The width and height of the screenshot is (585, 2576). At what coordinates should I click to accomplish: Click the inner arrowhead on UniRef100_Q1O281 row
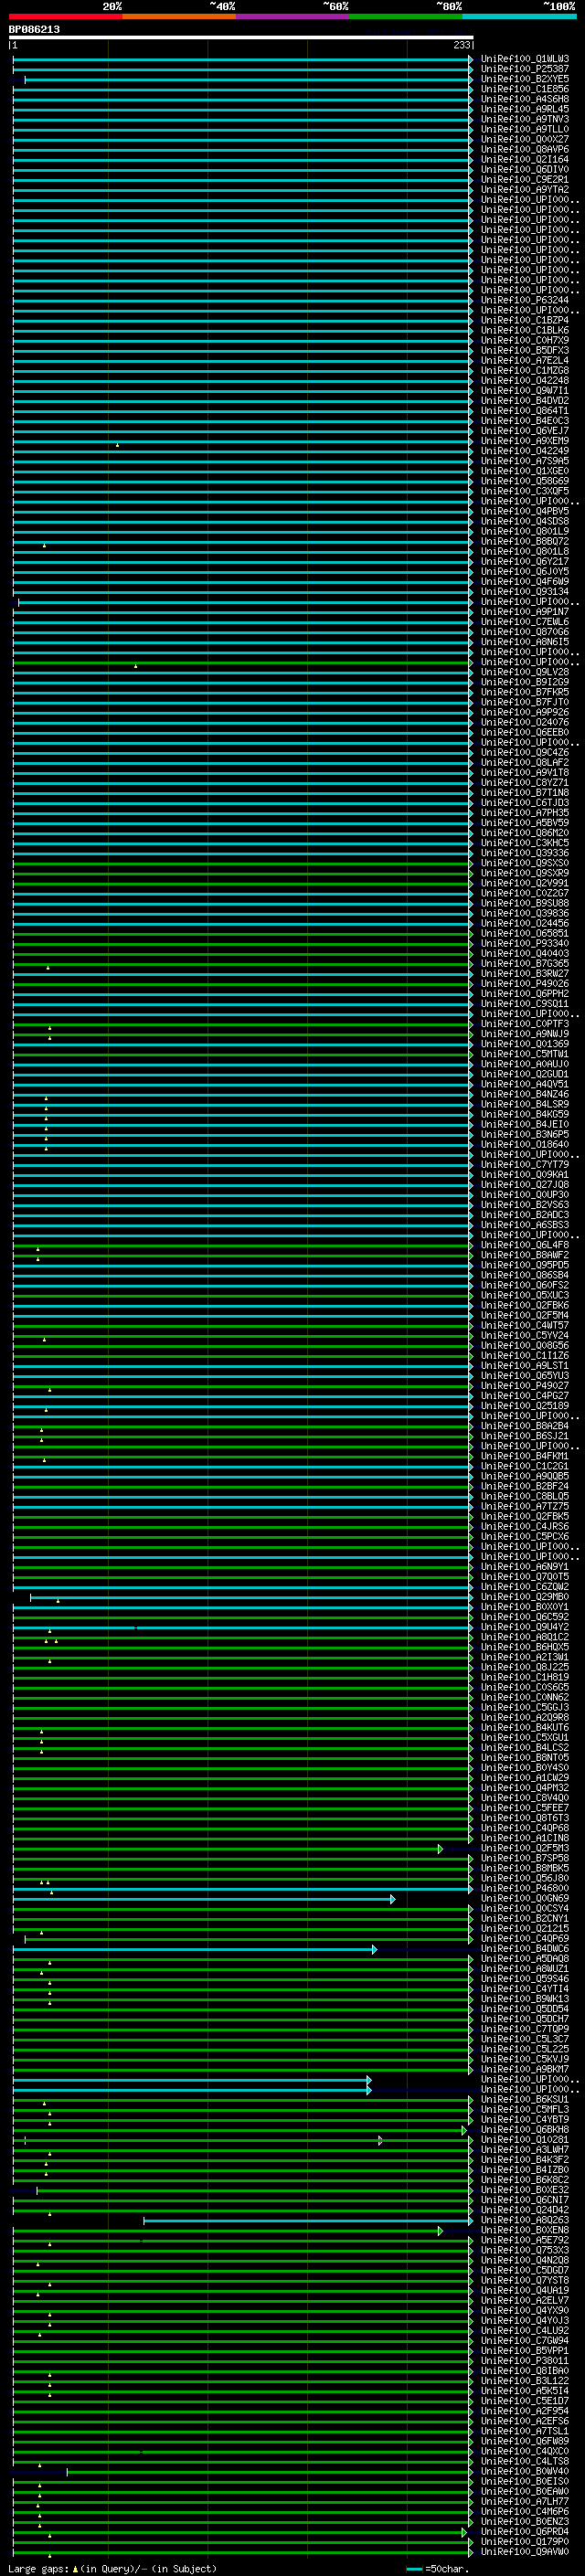pyautogui.click(x=380, y=2140)
